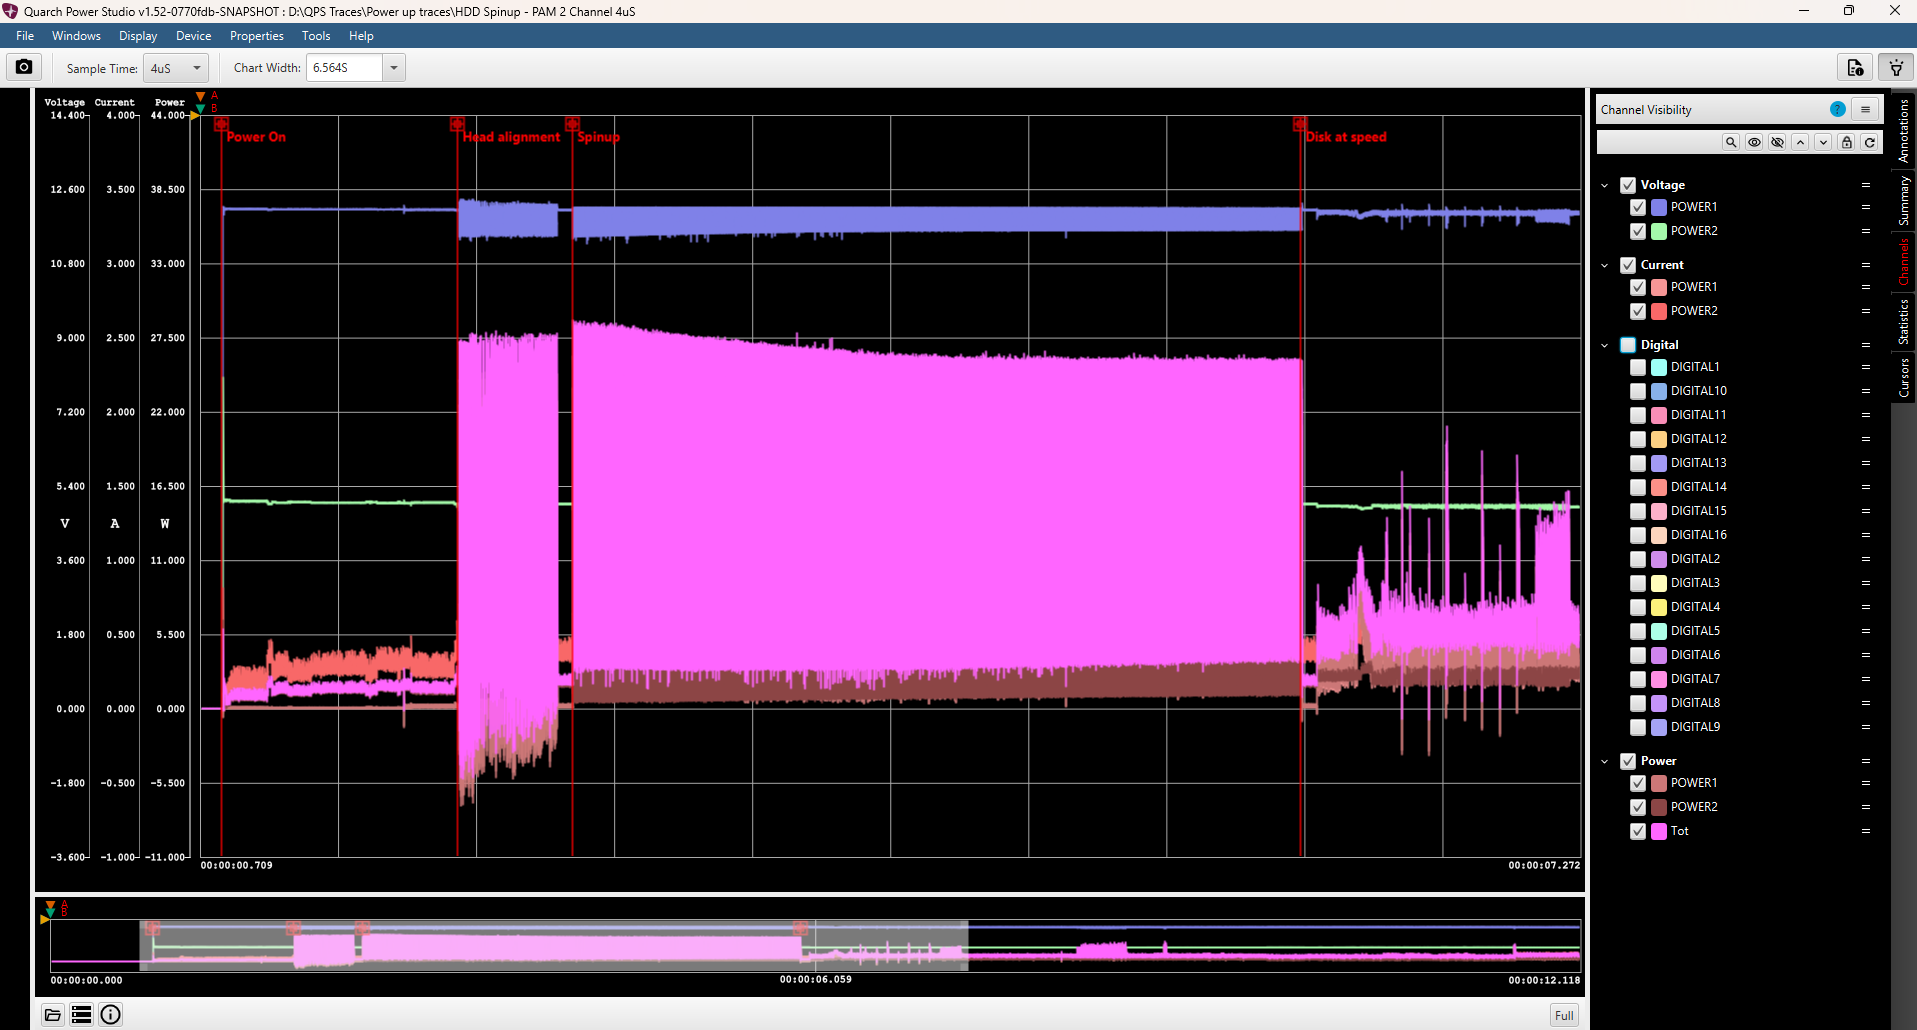
Task: Refresh channels with the reload icon
Action: tap(1869, 142)
